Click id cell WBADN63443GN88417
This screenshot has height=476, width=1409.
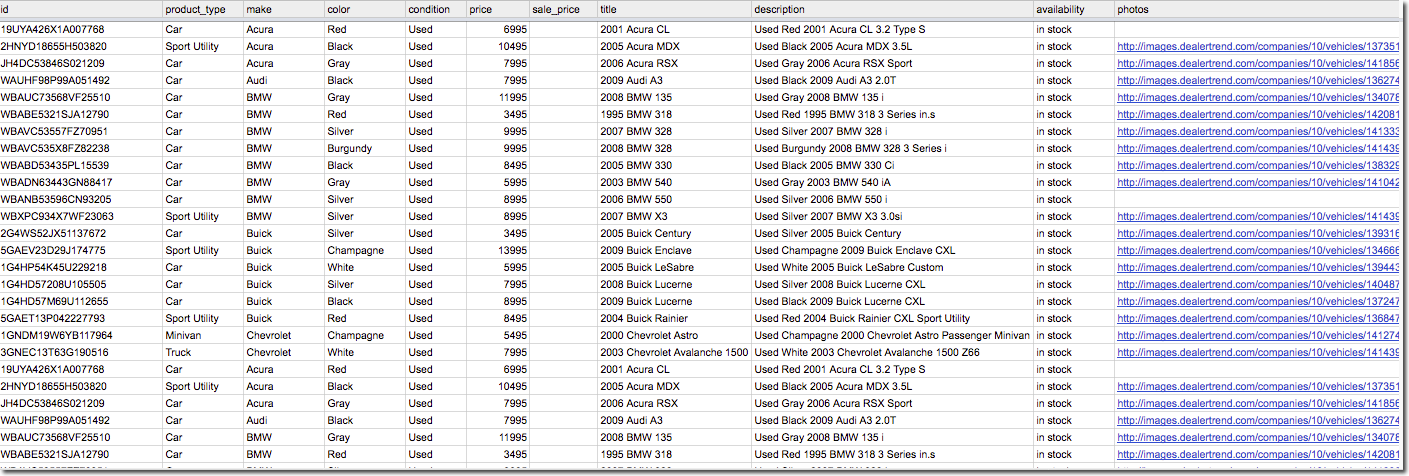click(81, 182)
